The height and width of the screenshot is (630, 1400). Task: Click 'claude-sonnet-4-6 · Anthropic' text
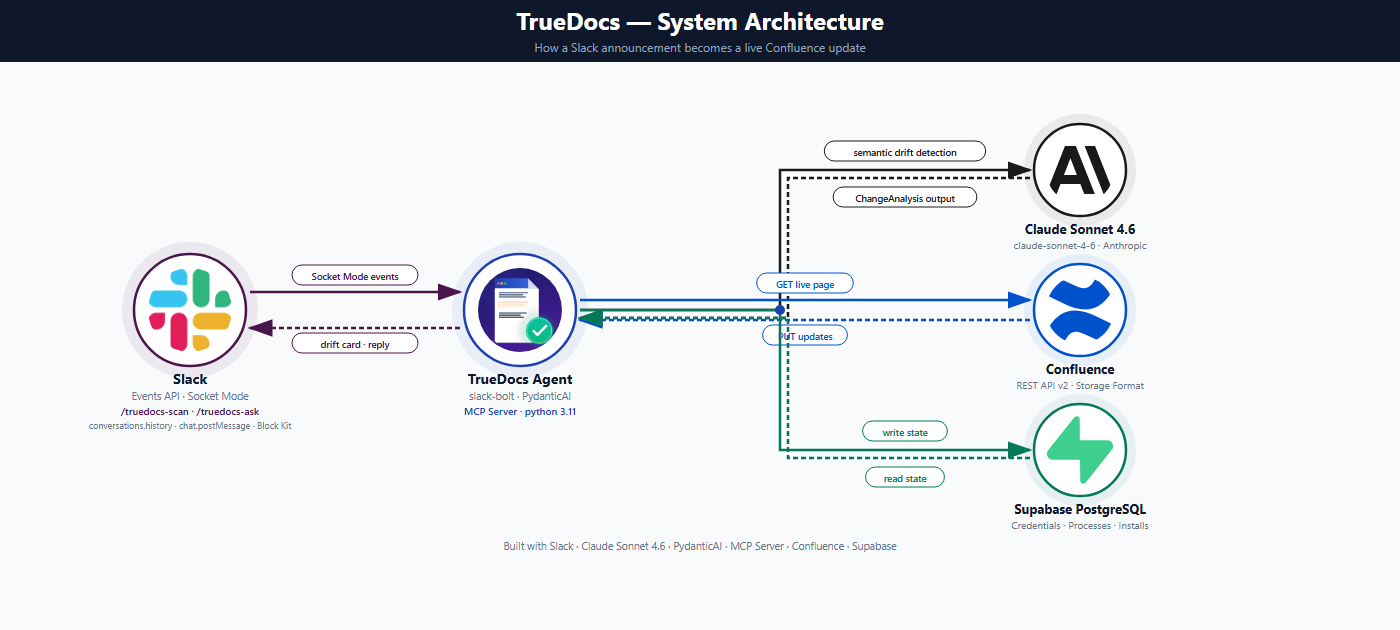click(1080, 245)
